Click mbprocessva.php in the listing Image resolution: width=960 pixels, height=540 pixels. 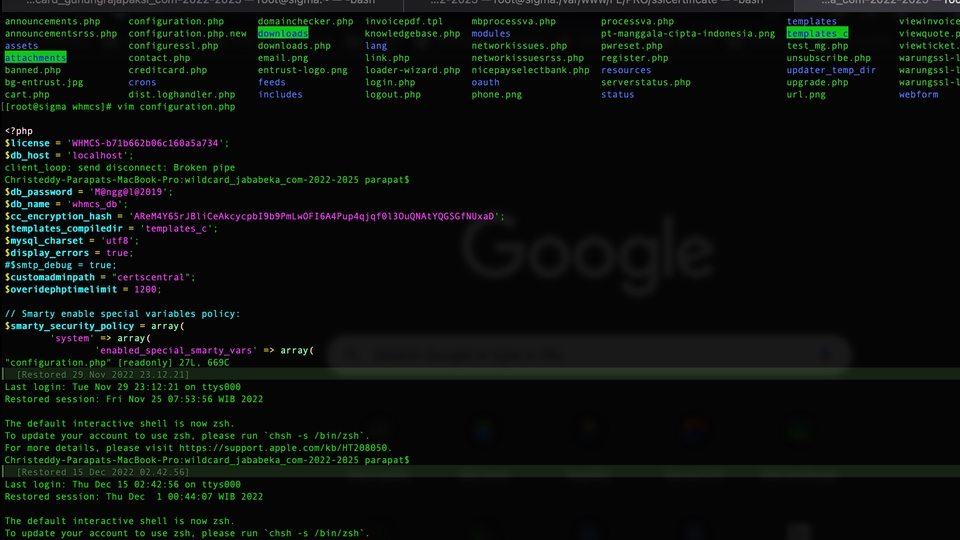point(514,21)
